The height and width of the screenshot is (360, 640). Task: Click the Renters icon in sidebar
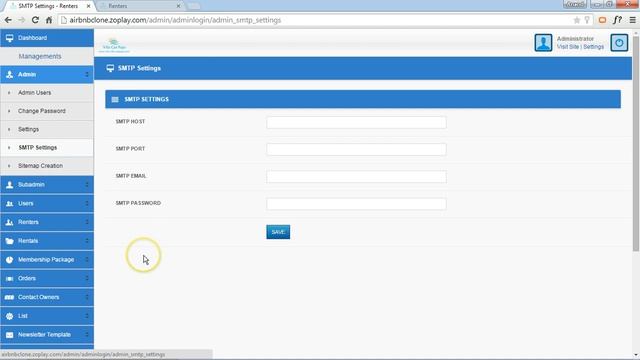click(x=9, y=222)
